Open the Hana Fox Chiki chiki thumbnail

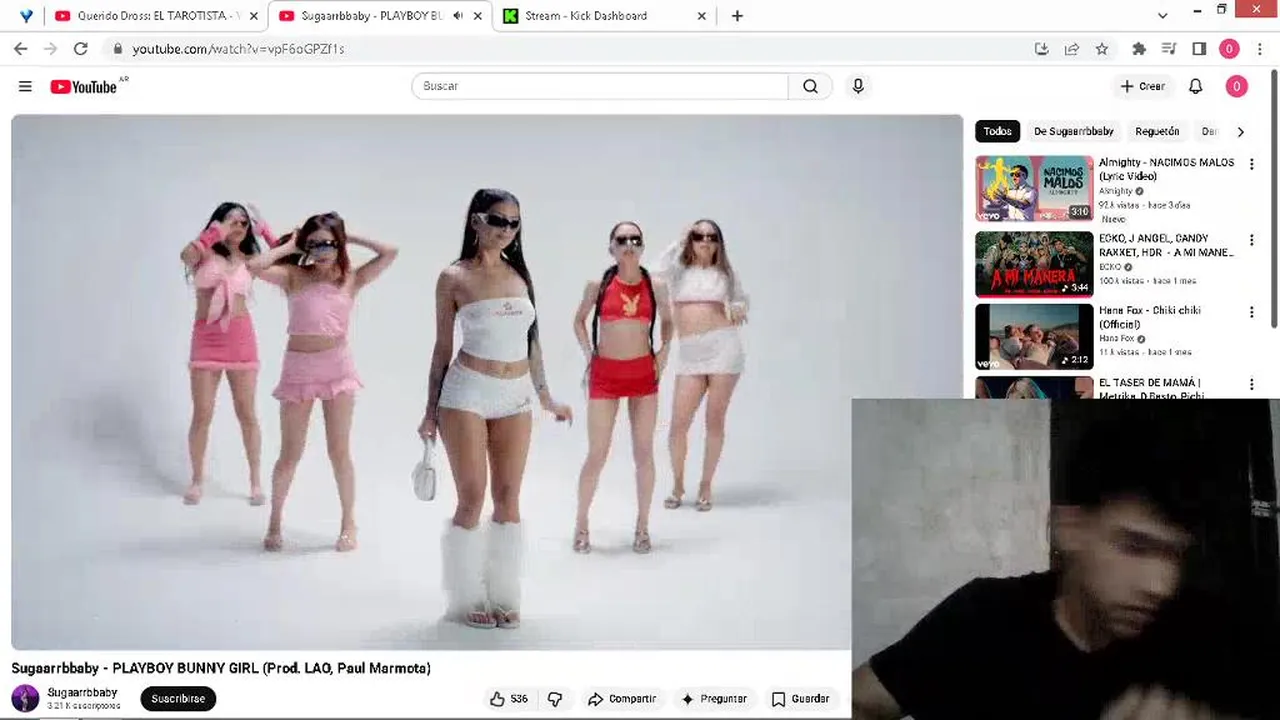(x=1034, y=337)
